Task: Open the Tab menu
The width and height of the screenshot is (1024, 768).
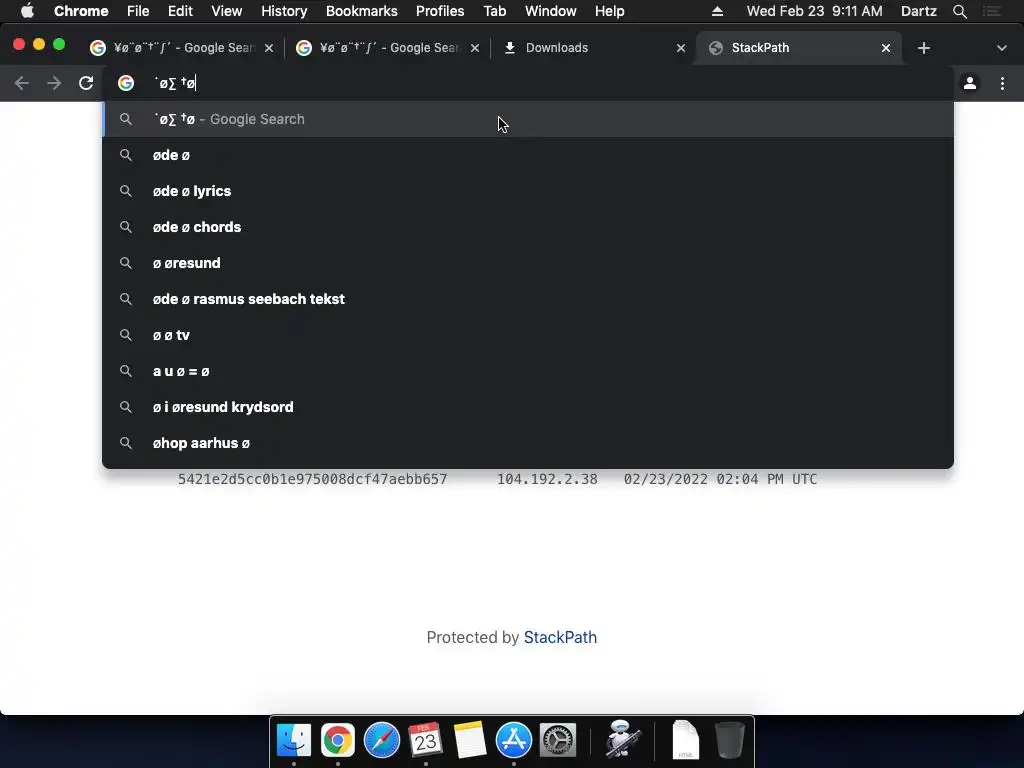Action: (x=494, y=11)
